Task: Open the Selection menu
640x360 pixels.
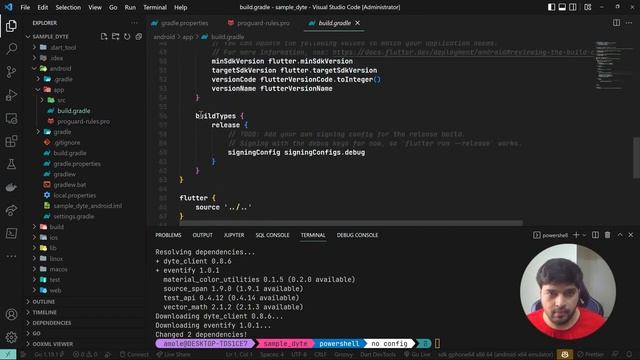Action: point(68,7)
